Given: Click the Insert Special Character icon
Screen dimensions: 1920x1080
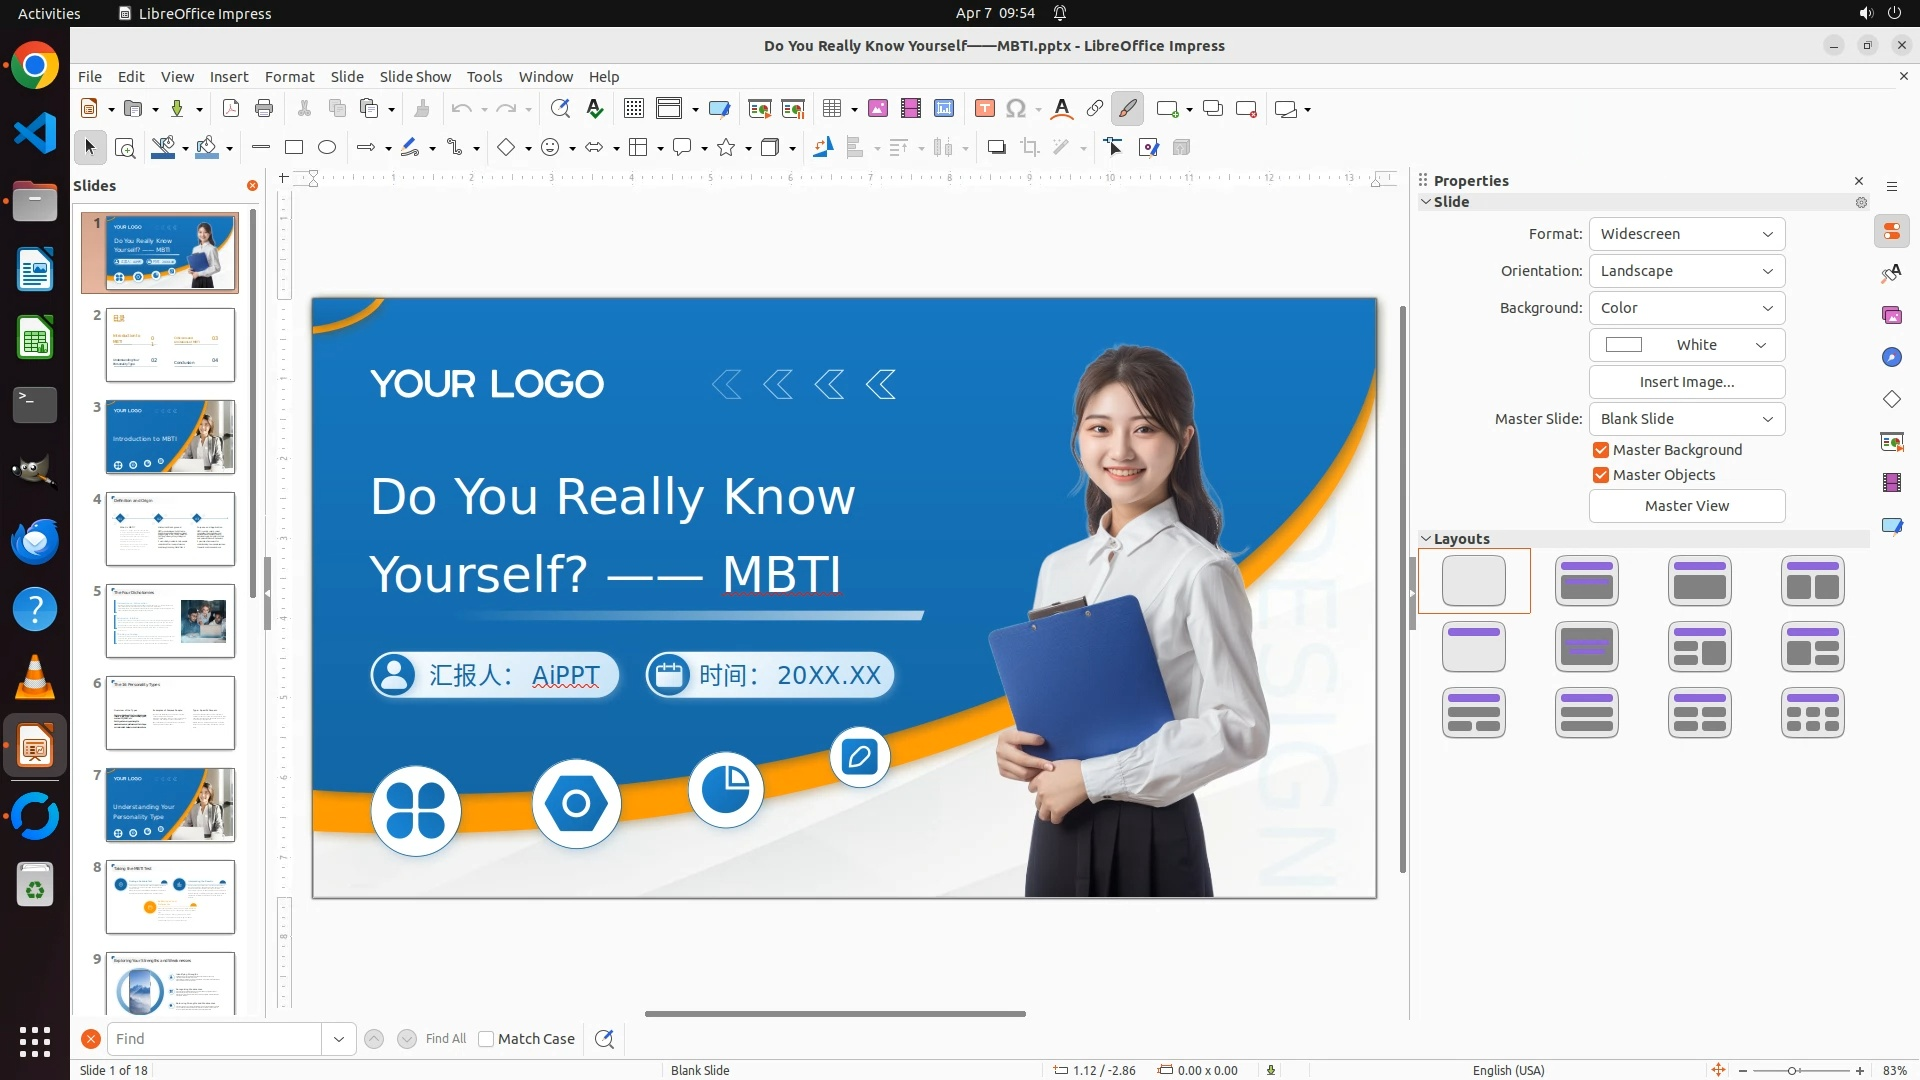Looking at the screenshot, I should pos(1016,109).
